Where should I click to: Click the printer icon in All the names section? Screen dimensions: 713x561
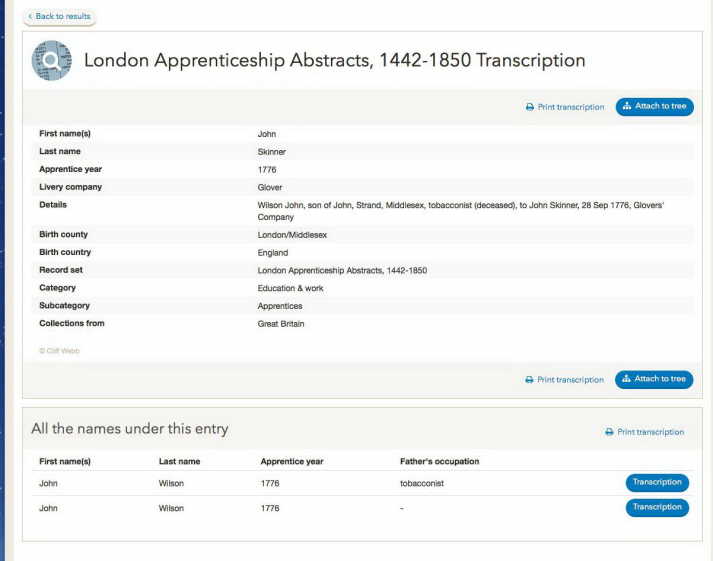[609, 432]
